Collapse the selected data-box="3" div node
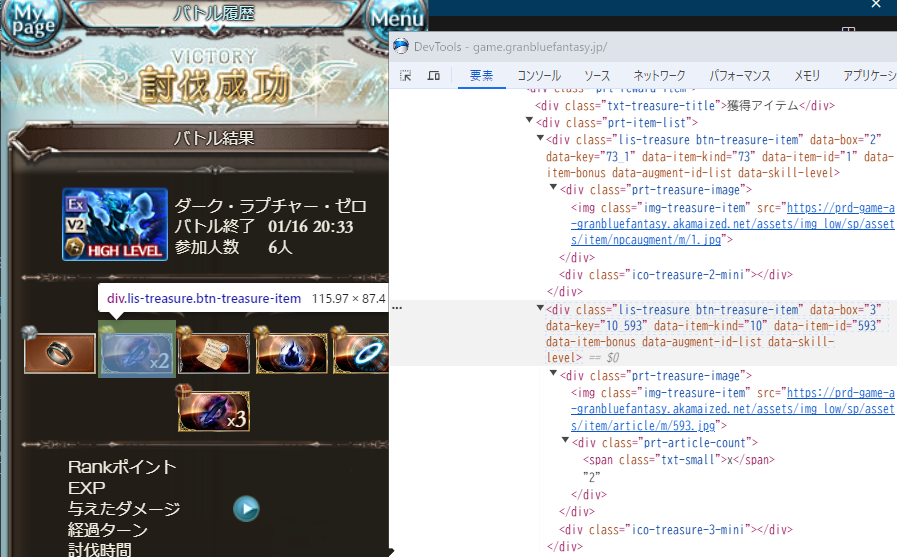This screenshot has height=557, width=897. click(x=540, y=307)
